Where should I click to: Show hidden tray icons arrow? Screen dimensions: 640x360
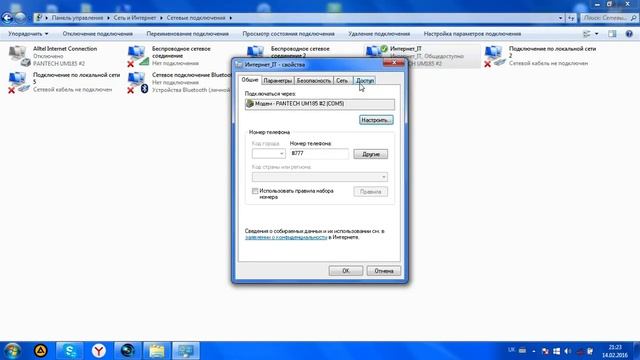(533, 351)
